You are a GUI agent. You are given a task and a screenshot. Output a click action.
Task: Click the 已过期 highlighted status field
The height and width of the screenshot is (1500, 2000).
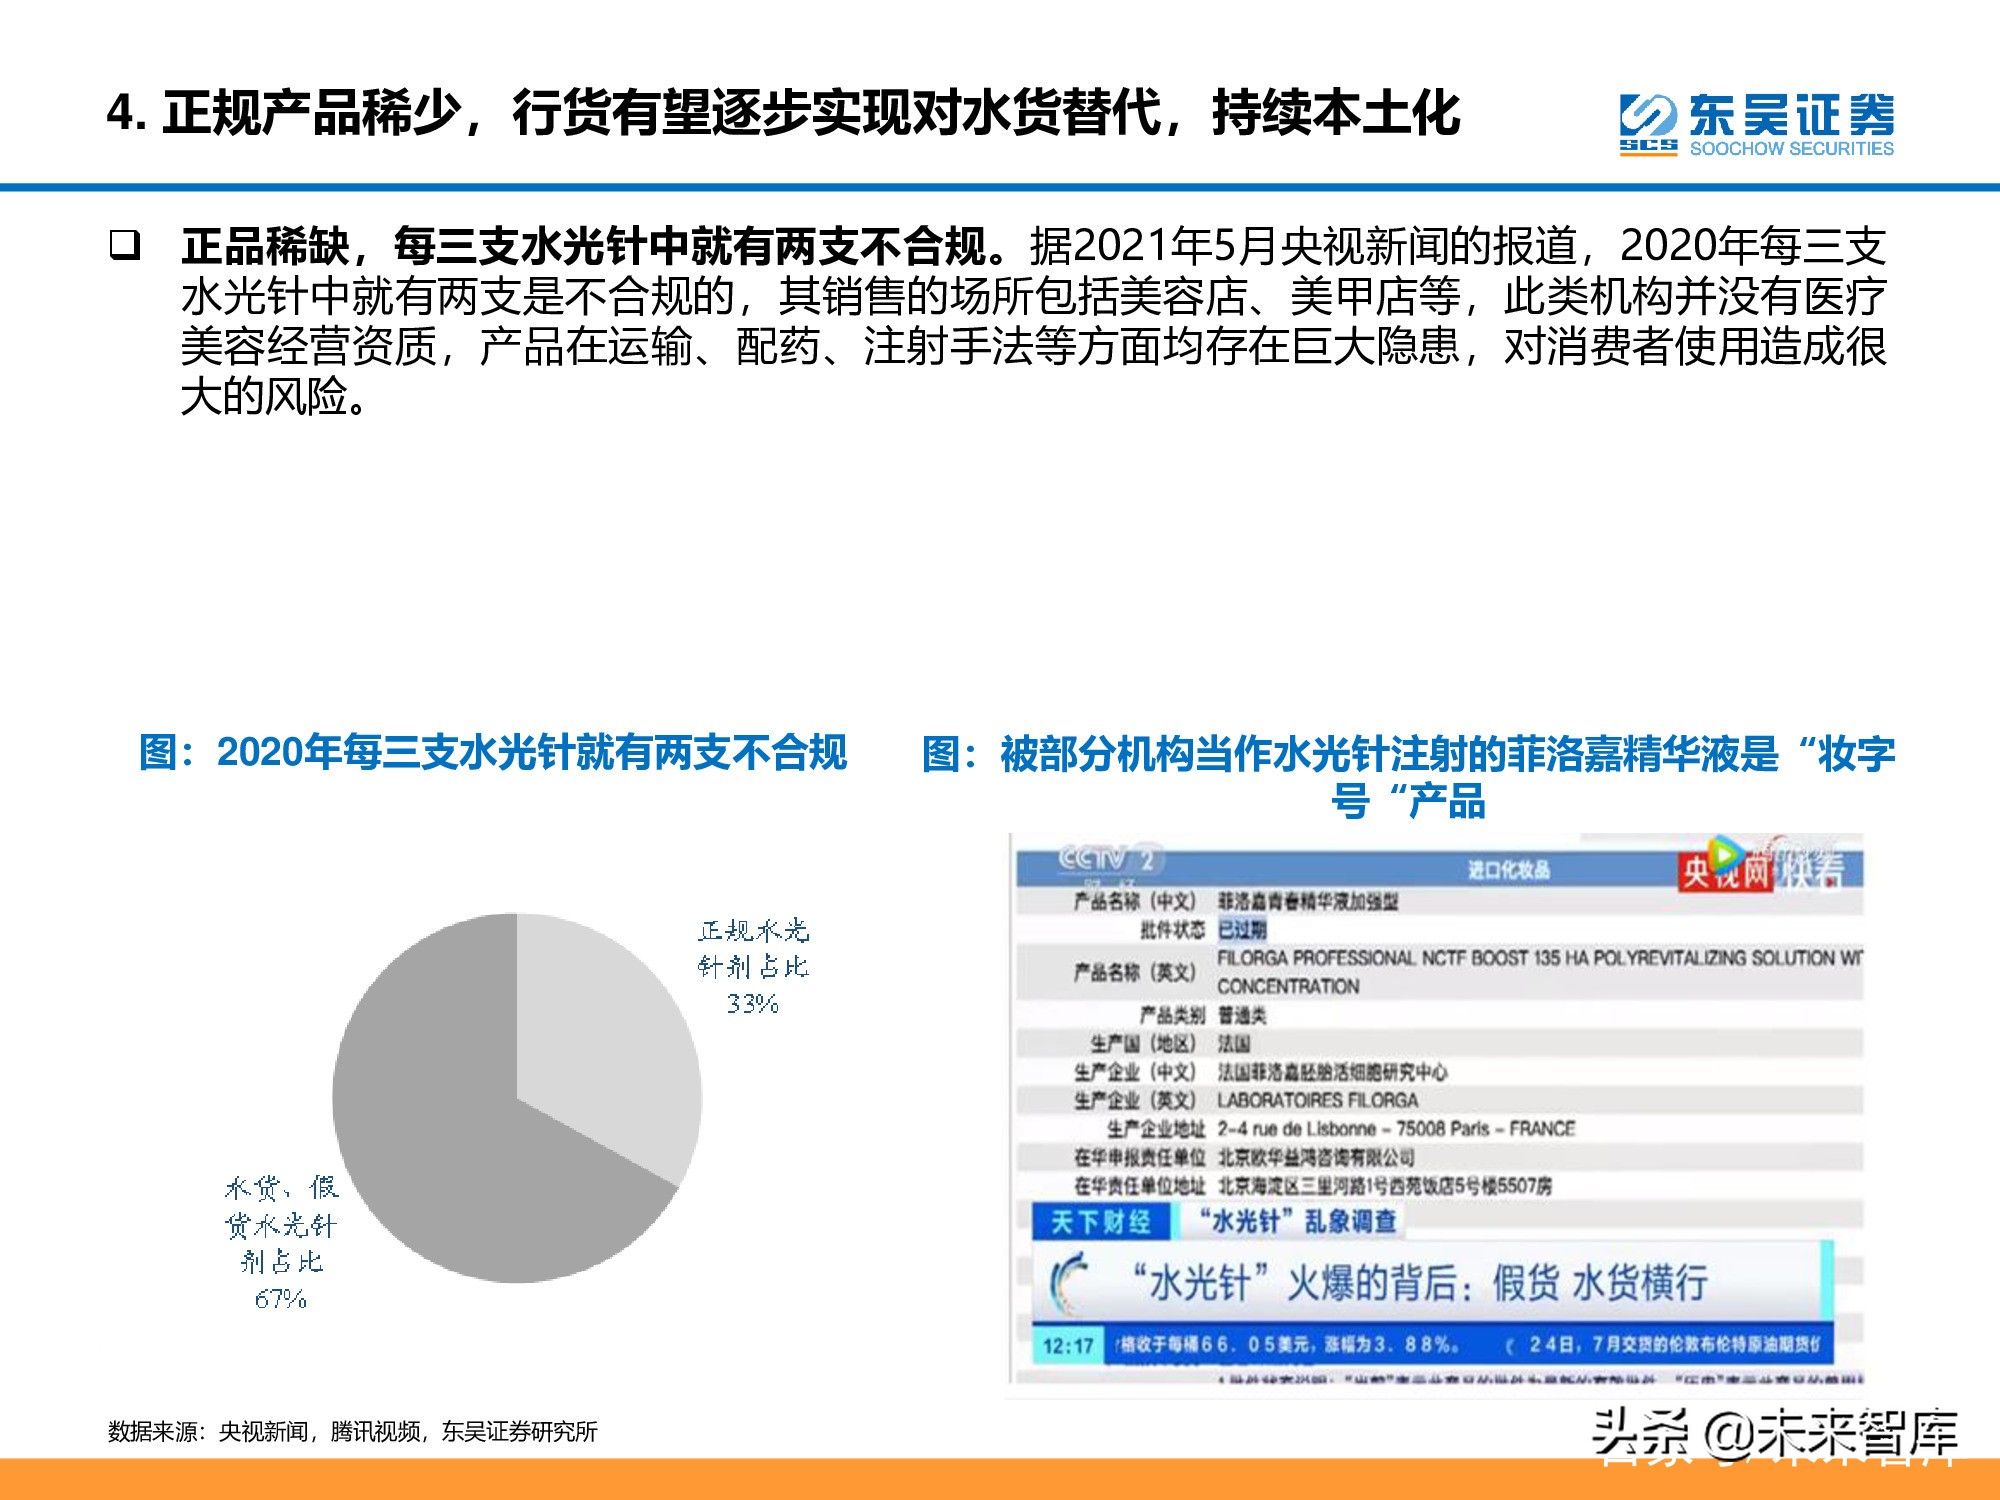coord(1242,930)
